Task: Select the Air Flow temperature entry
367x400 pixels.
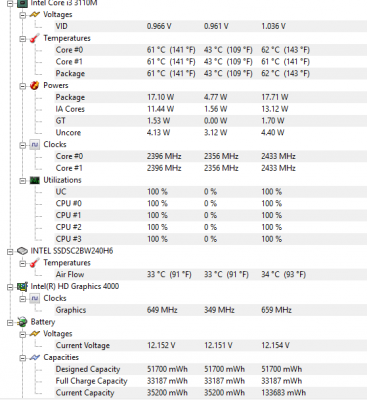Action: [x=210, y=275]
